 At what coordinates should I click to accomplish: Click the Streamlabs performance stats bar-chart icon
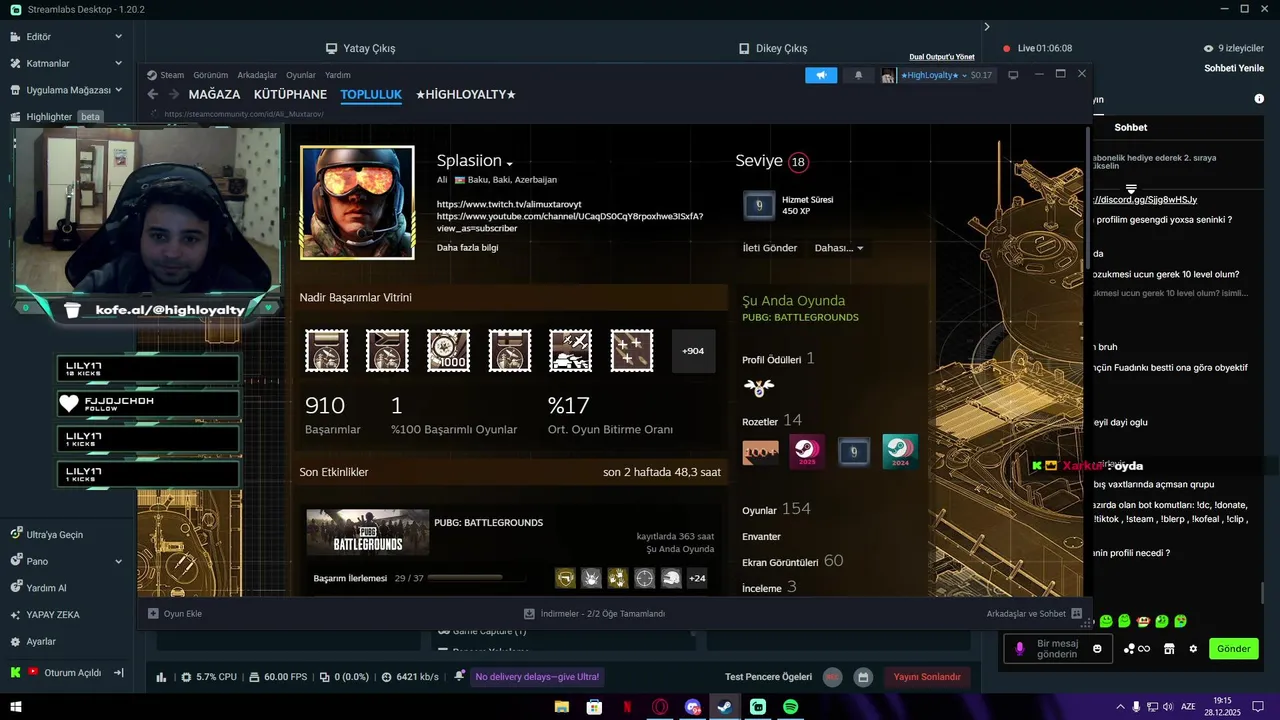pos(161,677)
